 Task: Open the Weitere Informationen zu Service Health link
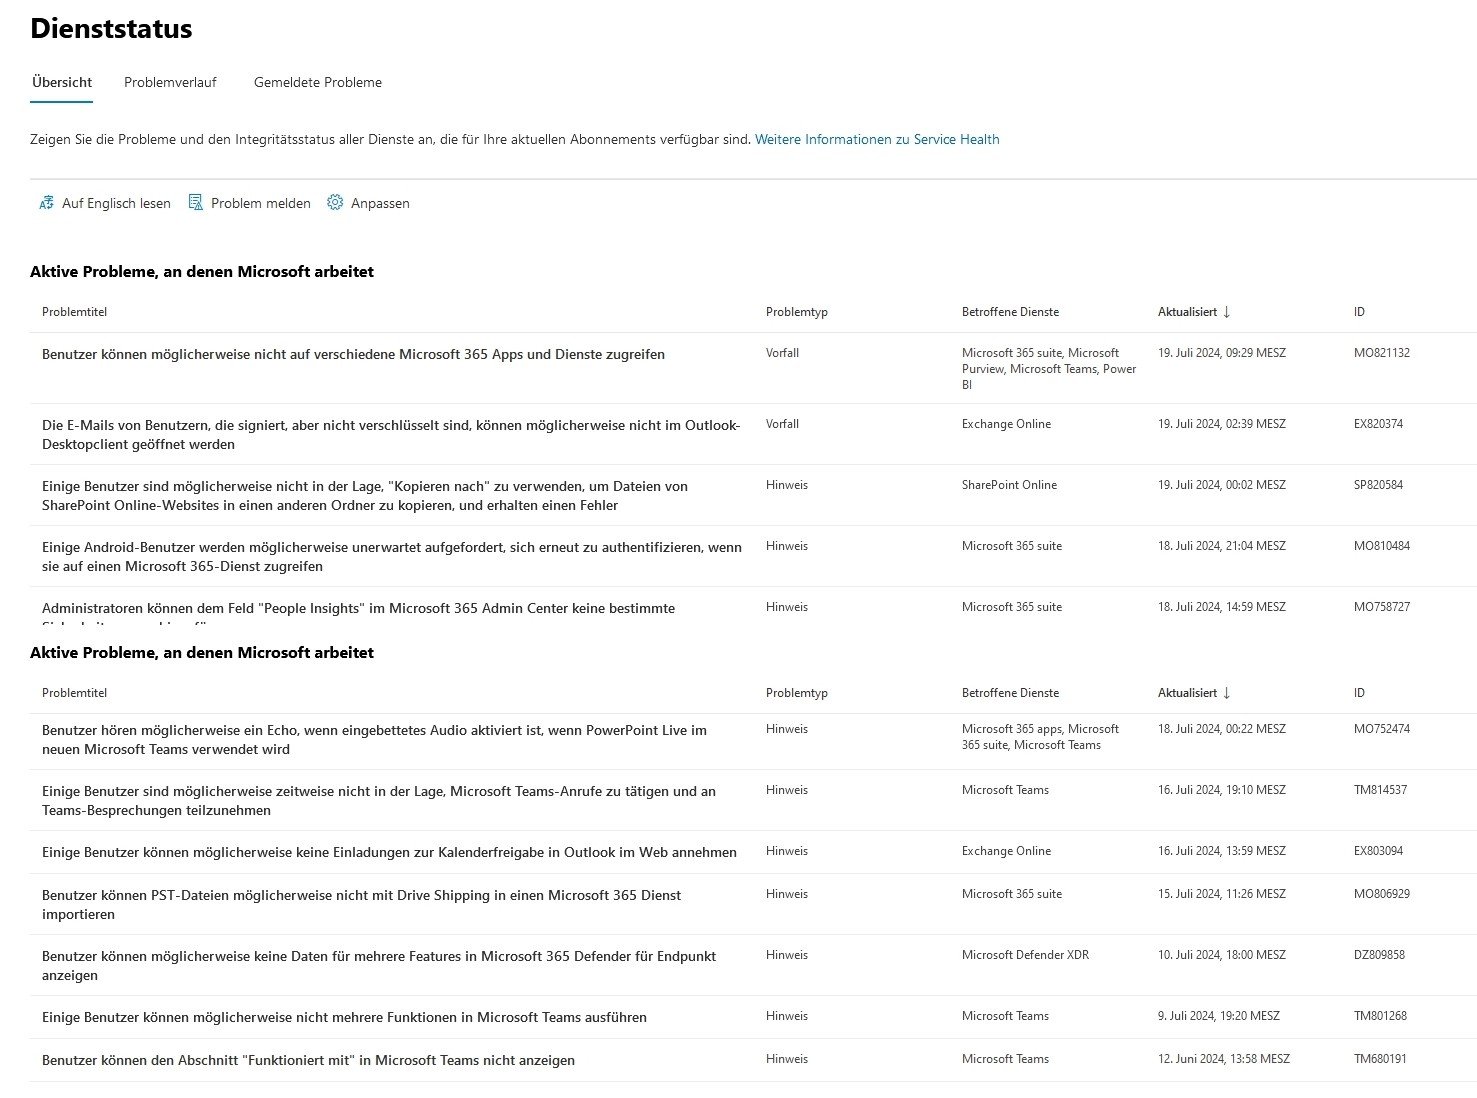point(876,139)
